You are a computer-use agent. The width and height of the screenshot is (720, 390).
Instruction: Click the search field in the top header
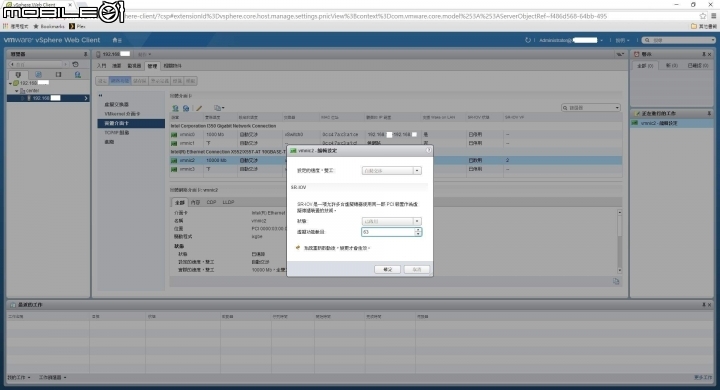[x=680, y=40]
